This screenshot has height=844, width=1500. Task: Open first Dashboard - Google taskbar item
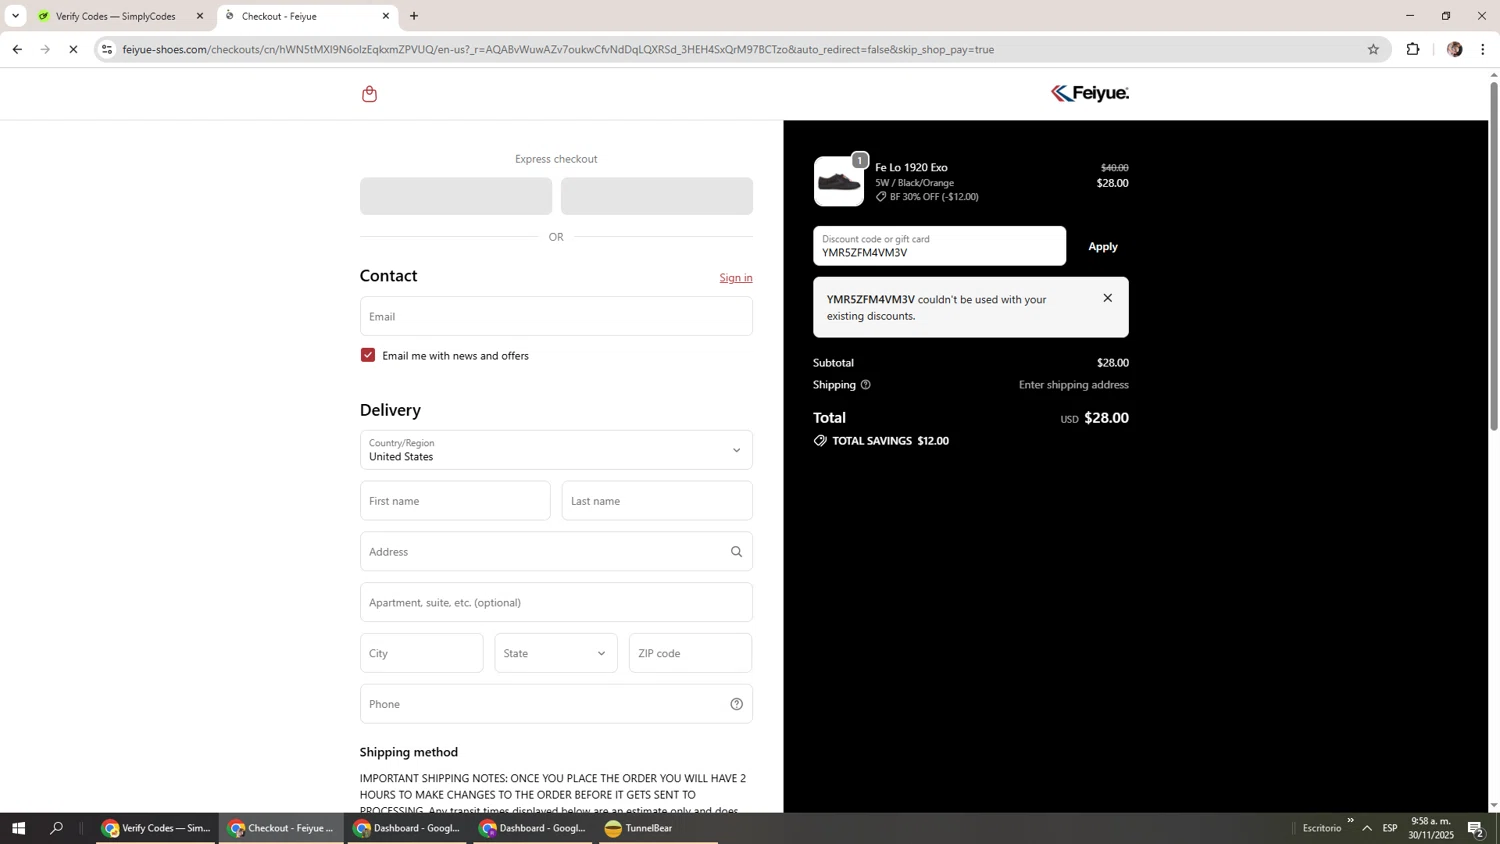[408, 828]
